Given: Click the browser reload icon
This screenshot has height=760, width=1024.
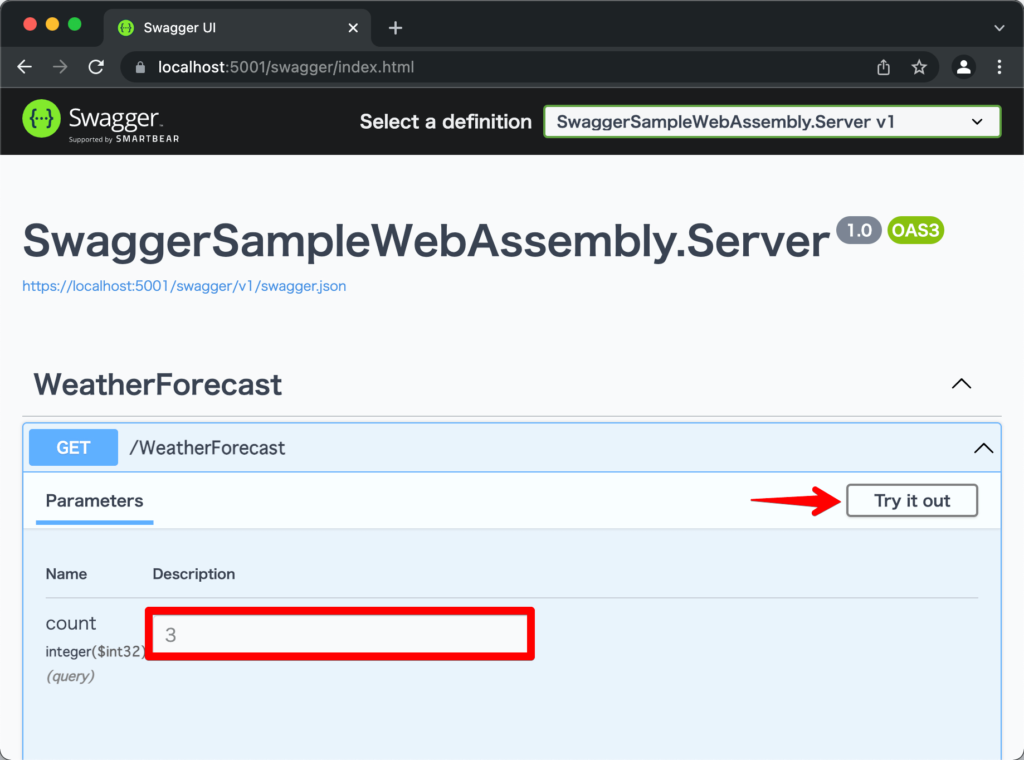Looking at the screenshot, I should [96, 67].
